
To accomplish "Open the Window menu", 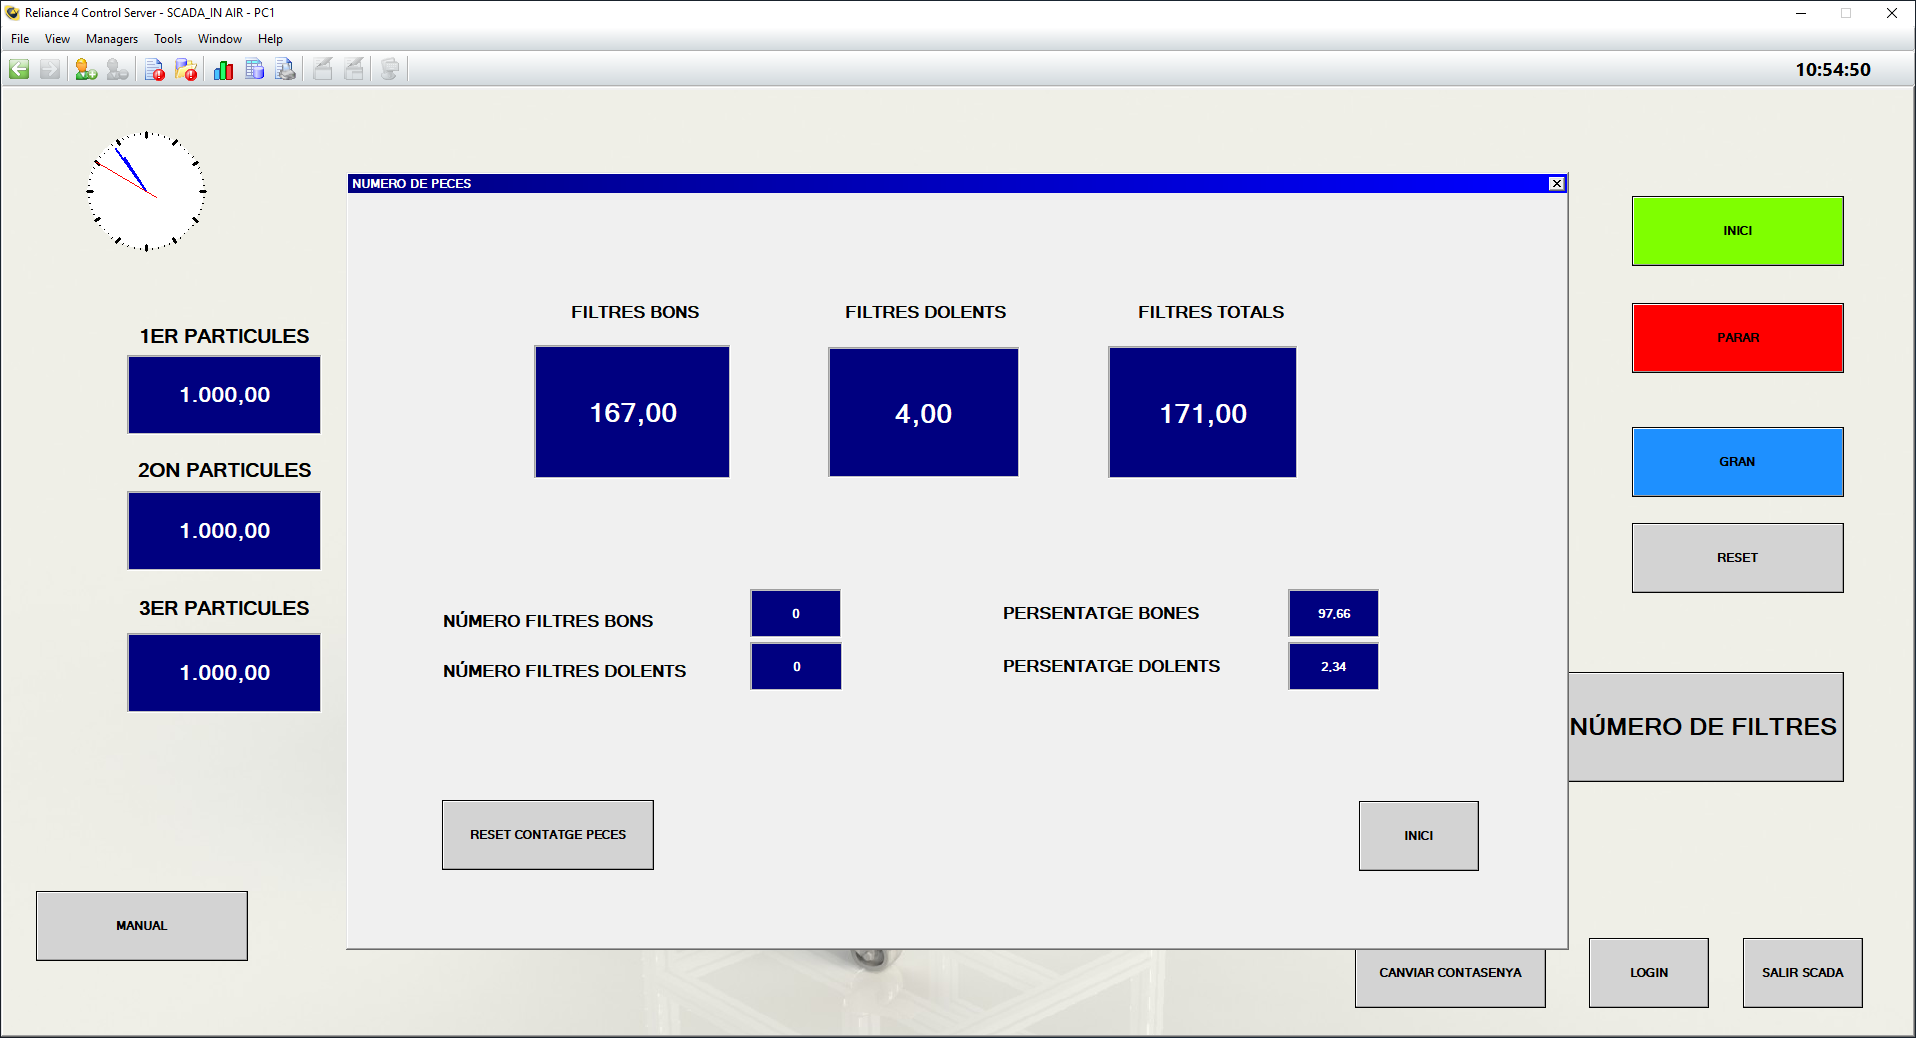I will pos(219,39).
